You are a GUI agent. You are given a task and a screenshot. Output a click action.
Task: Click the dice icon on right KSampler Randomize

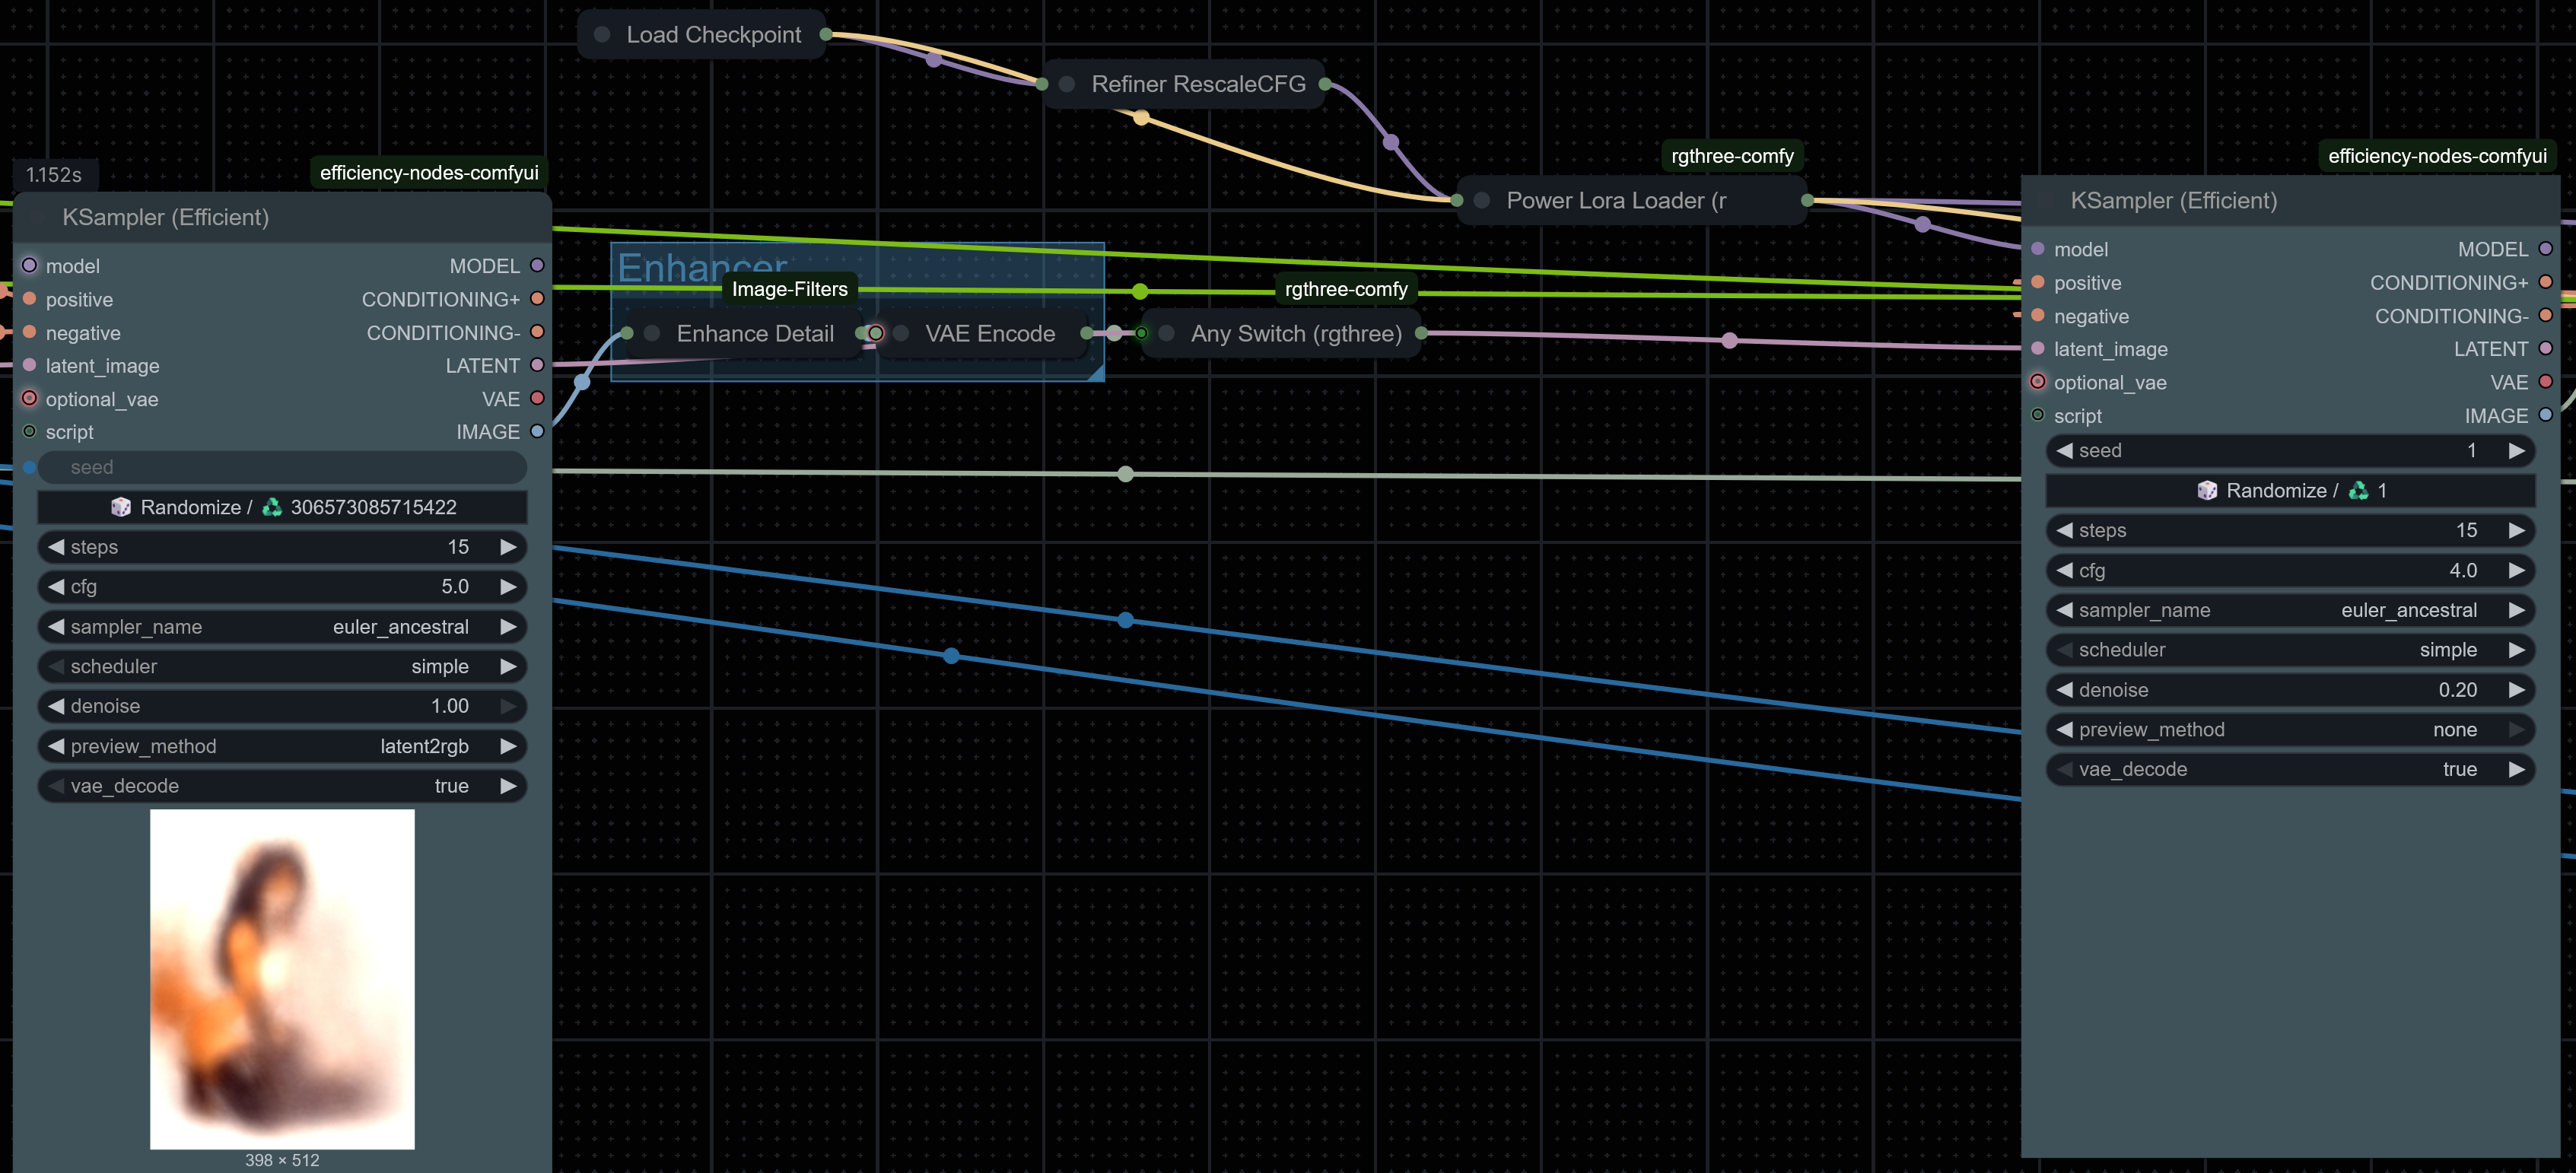click(x=2207, y=490)
